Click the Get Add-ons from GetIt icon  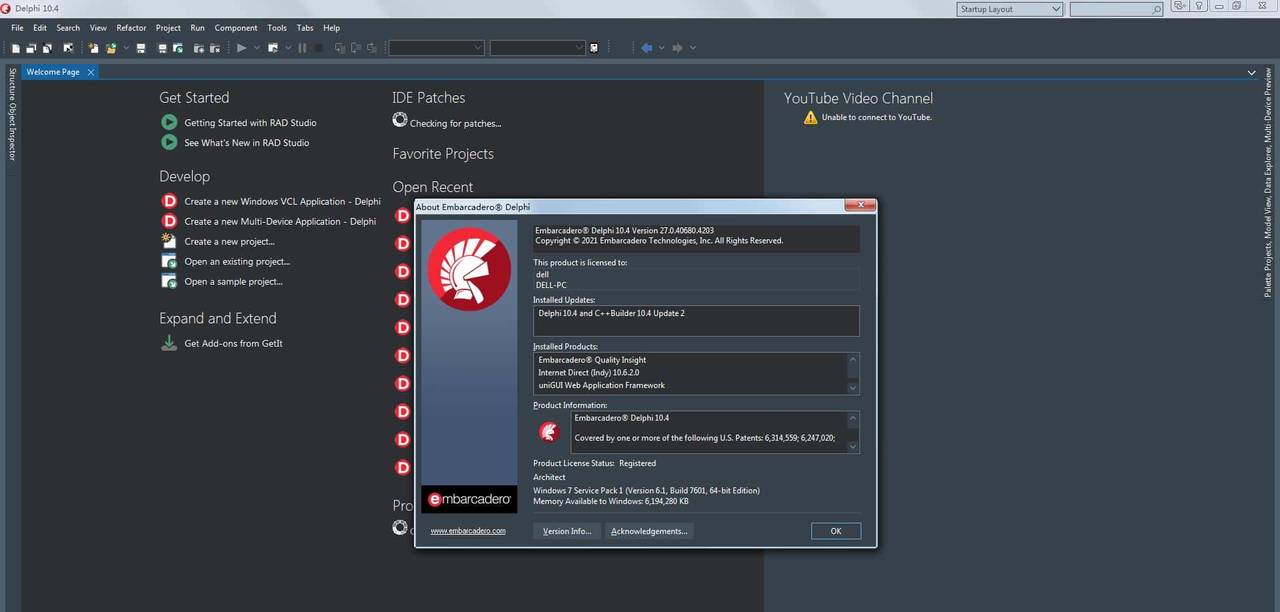(x=169, y=343)
